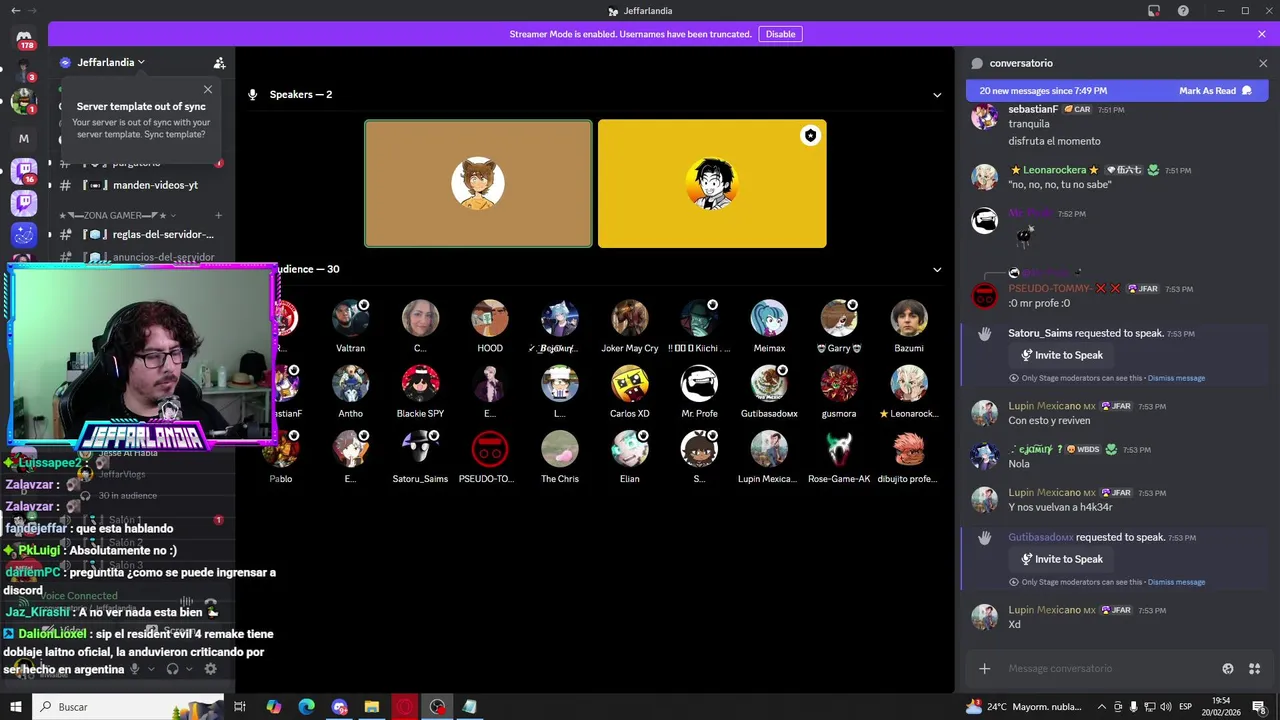Toggle headphones deafen in user panel
The width and height of the screenshot is (1280, 720).
(172, 669)
